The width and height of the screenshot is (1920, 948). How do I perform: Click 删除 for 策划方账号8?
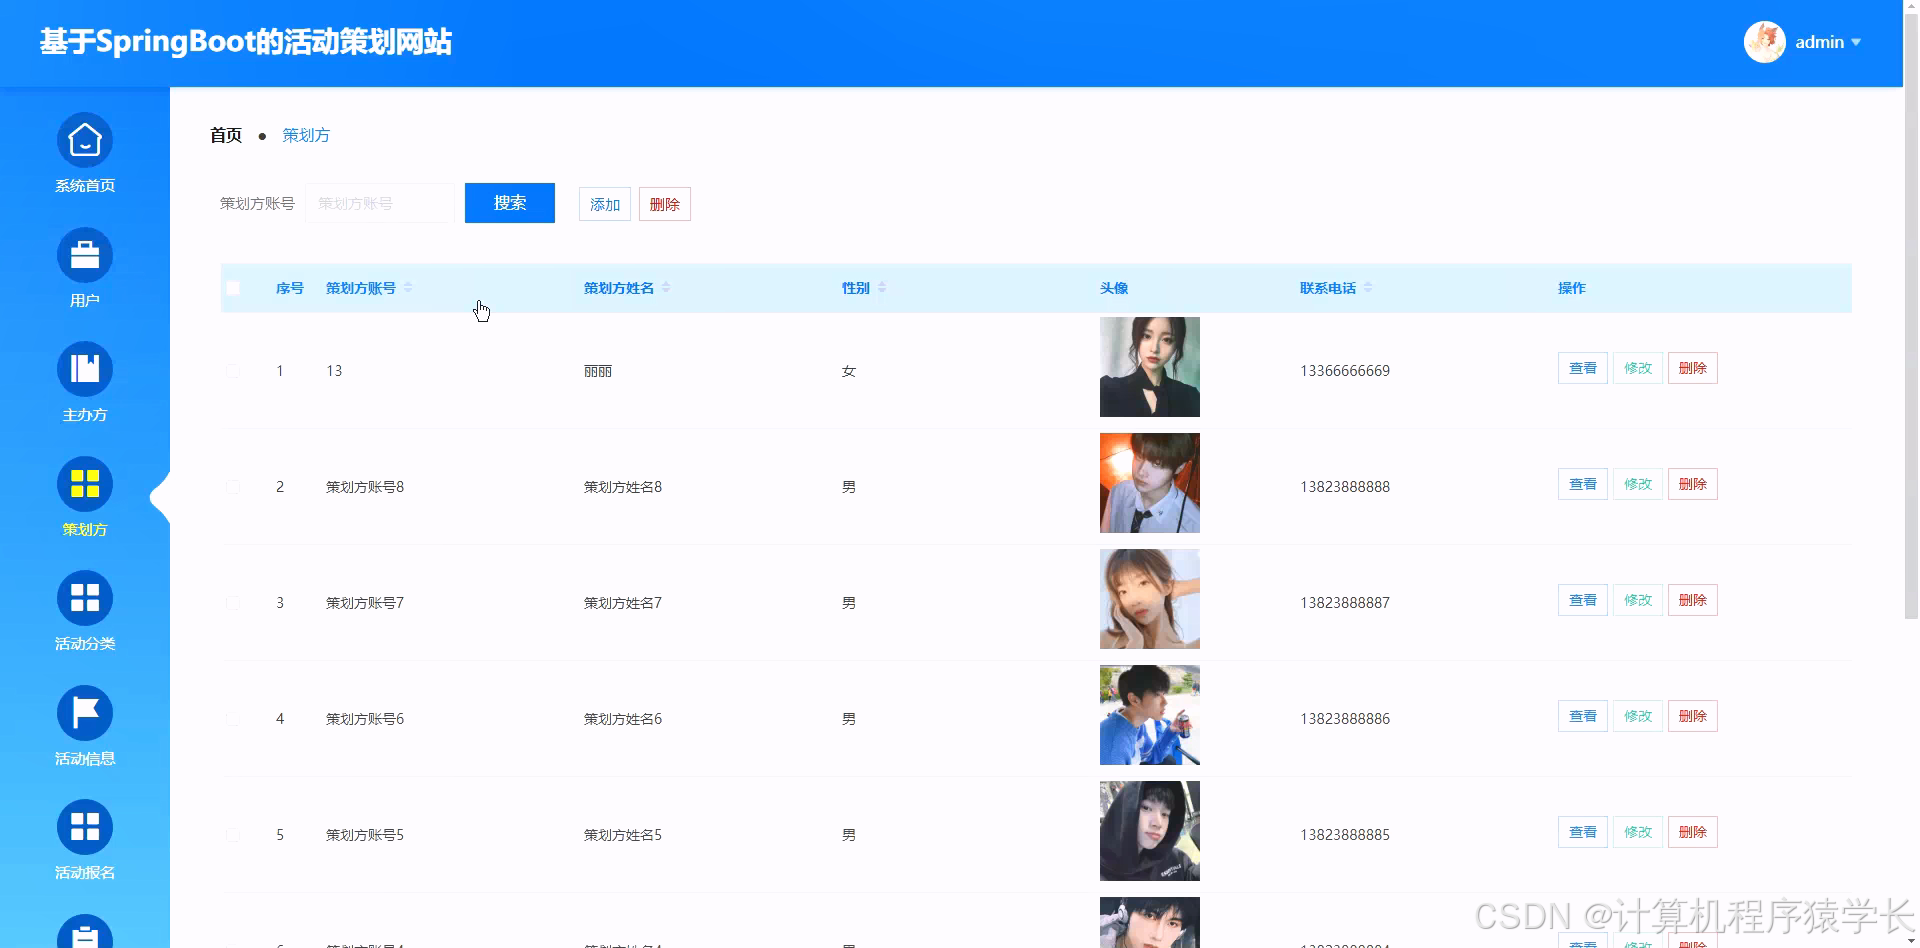click(1693, 484)
